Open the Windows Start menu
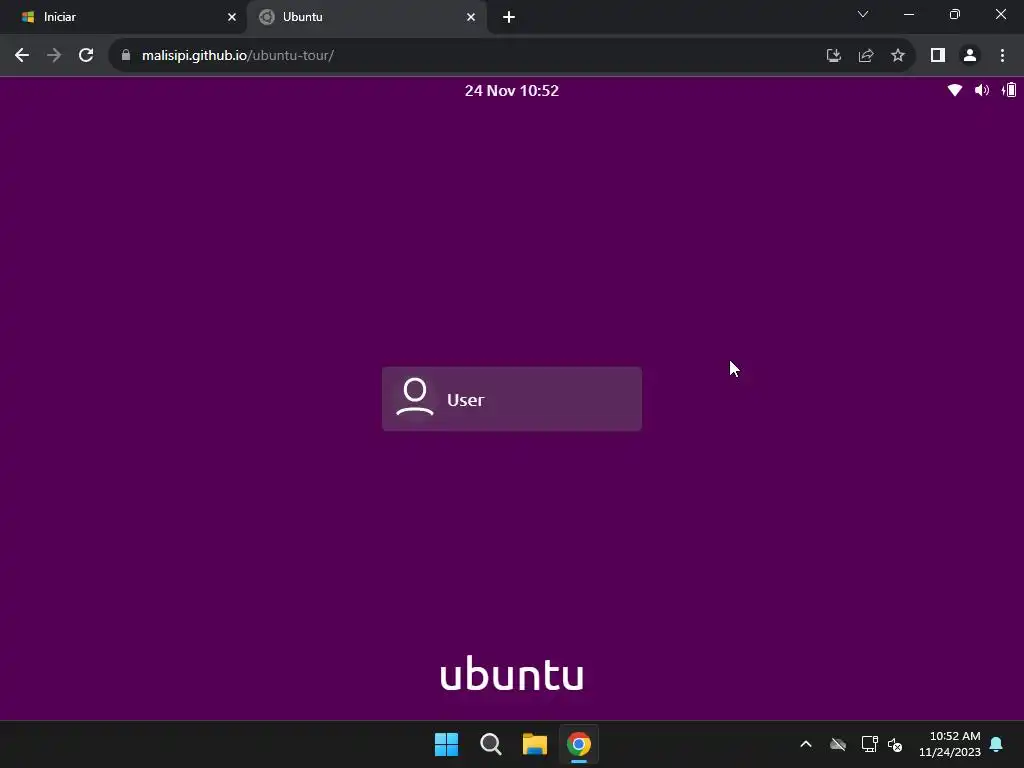 pos(447,744)
